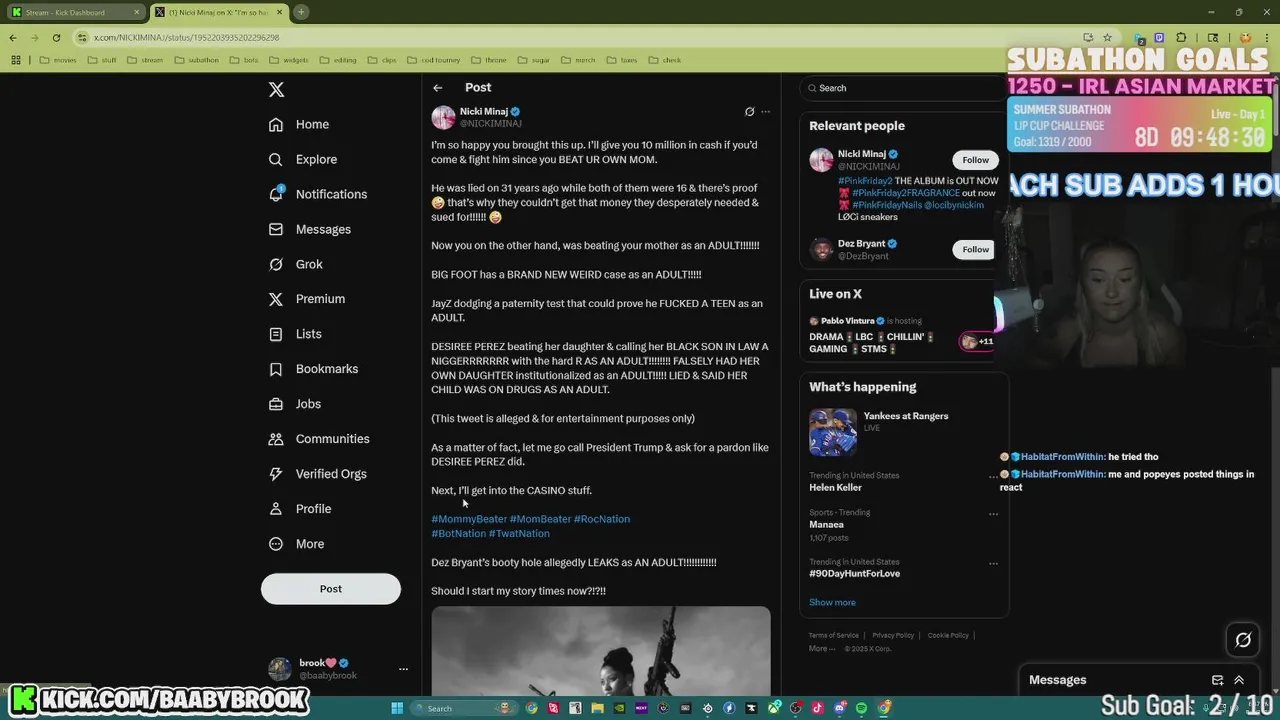This screenshot has width=1280, height=720.
Task: Click the address bar URL
Action: pos(187,37)
